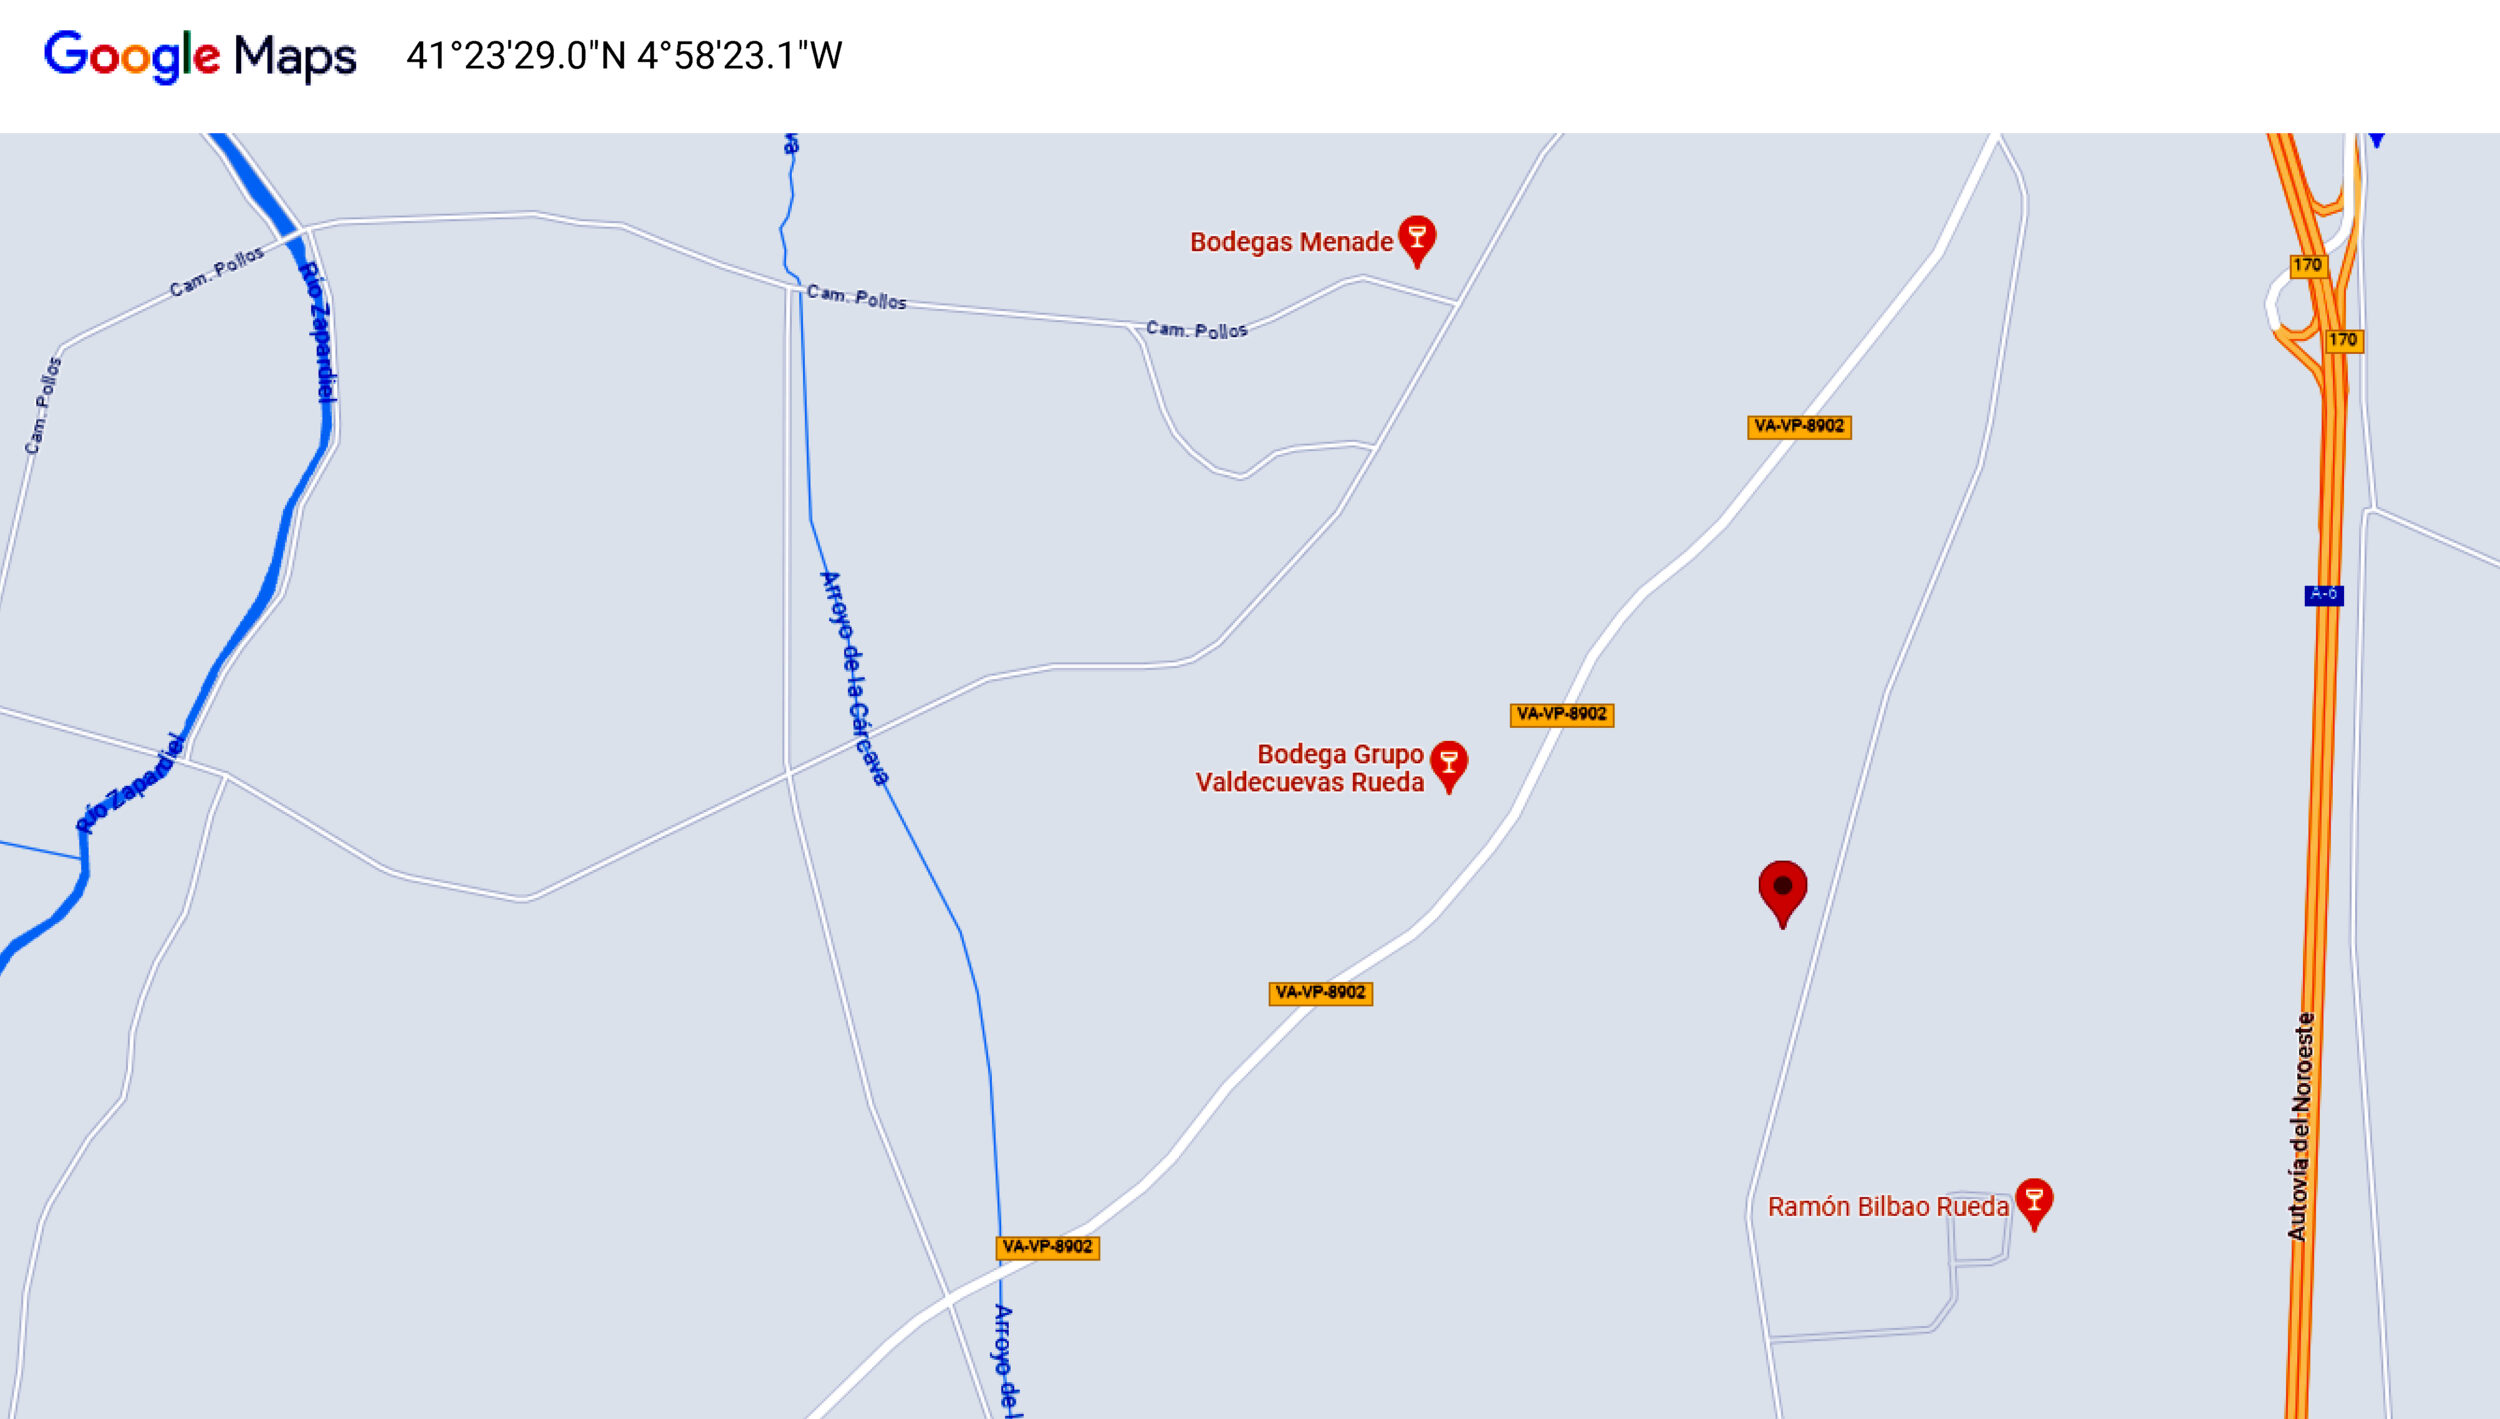Click the Ramón Bilbao Rueda winery pin

pos(2034,1204)
